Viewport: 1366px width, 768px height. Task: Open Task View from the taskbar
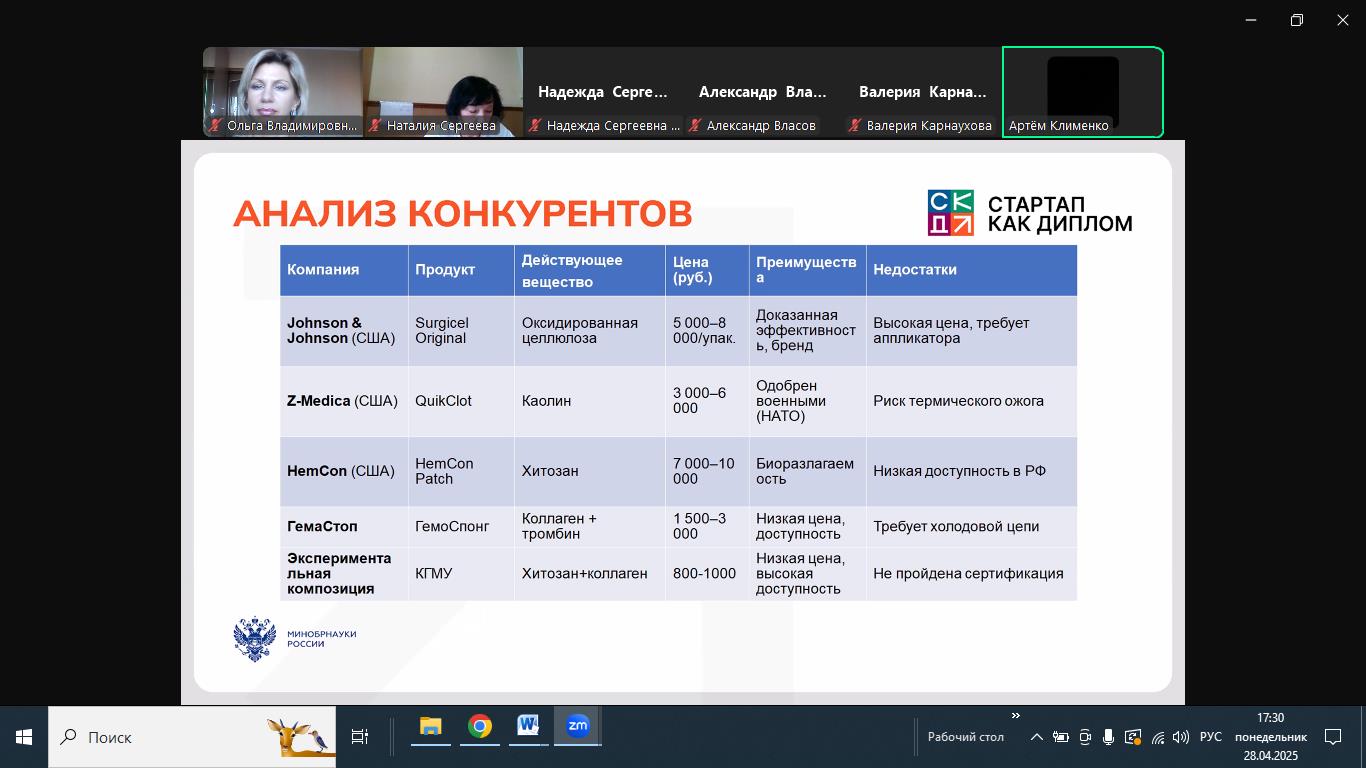(360, 737)
